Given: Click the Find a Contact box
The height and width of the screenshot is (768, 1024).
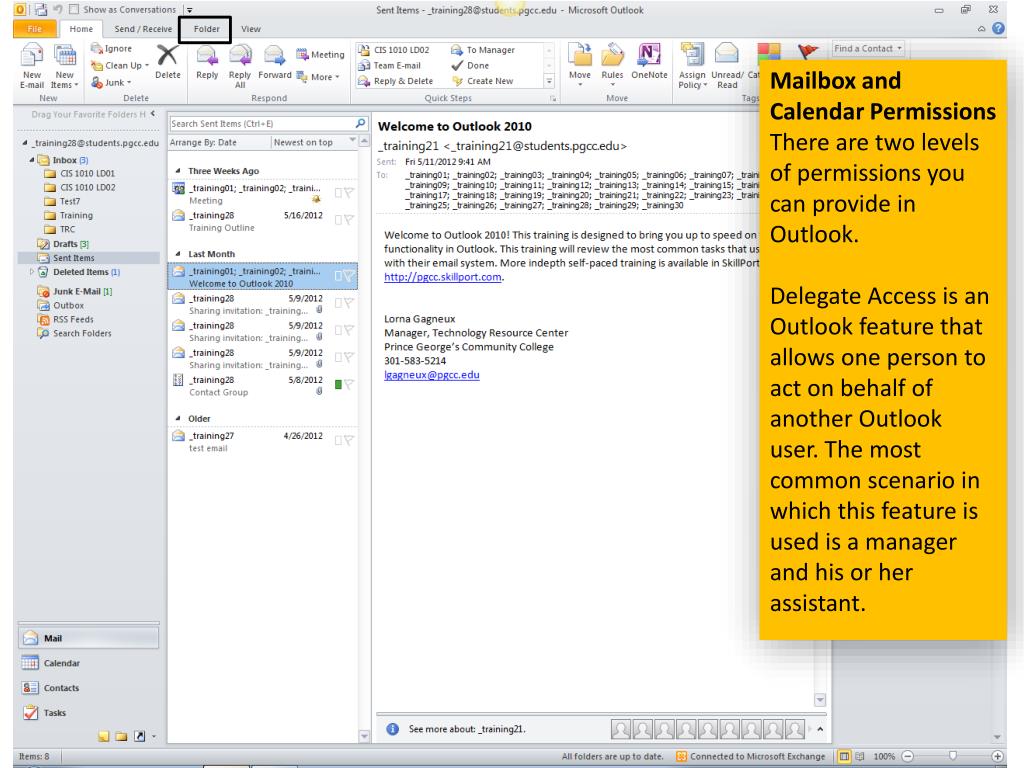Looking at the screenshot, I should (868, 48).
